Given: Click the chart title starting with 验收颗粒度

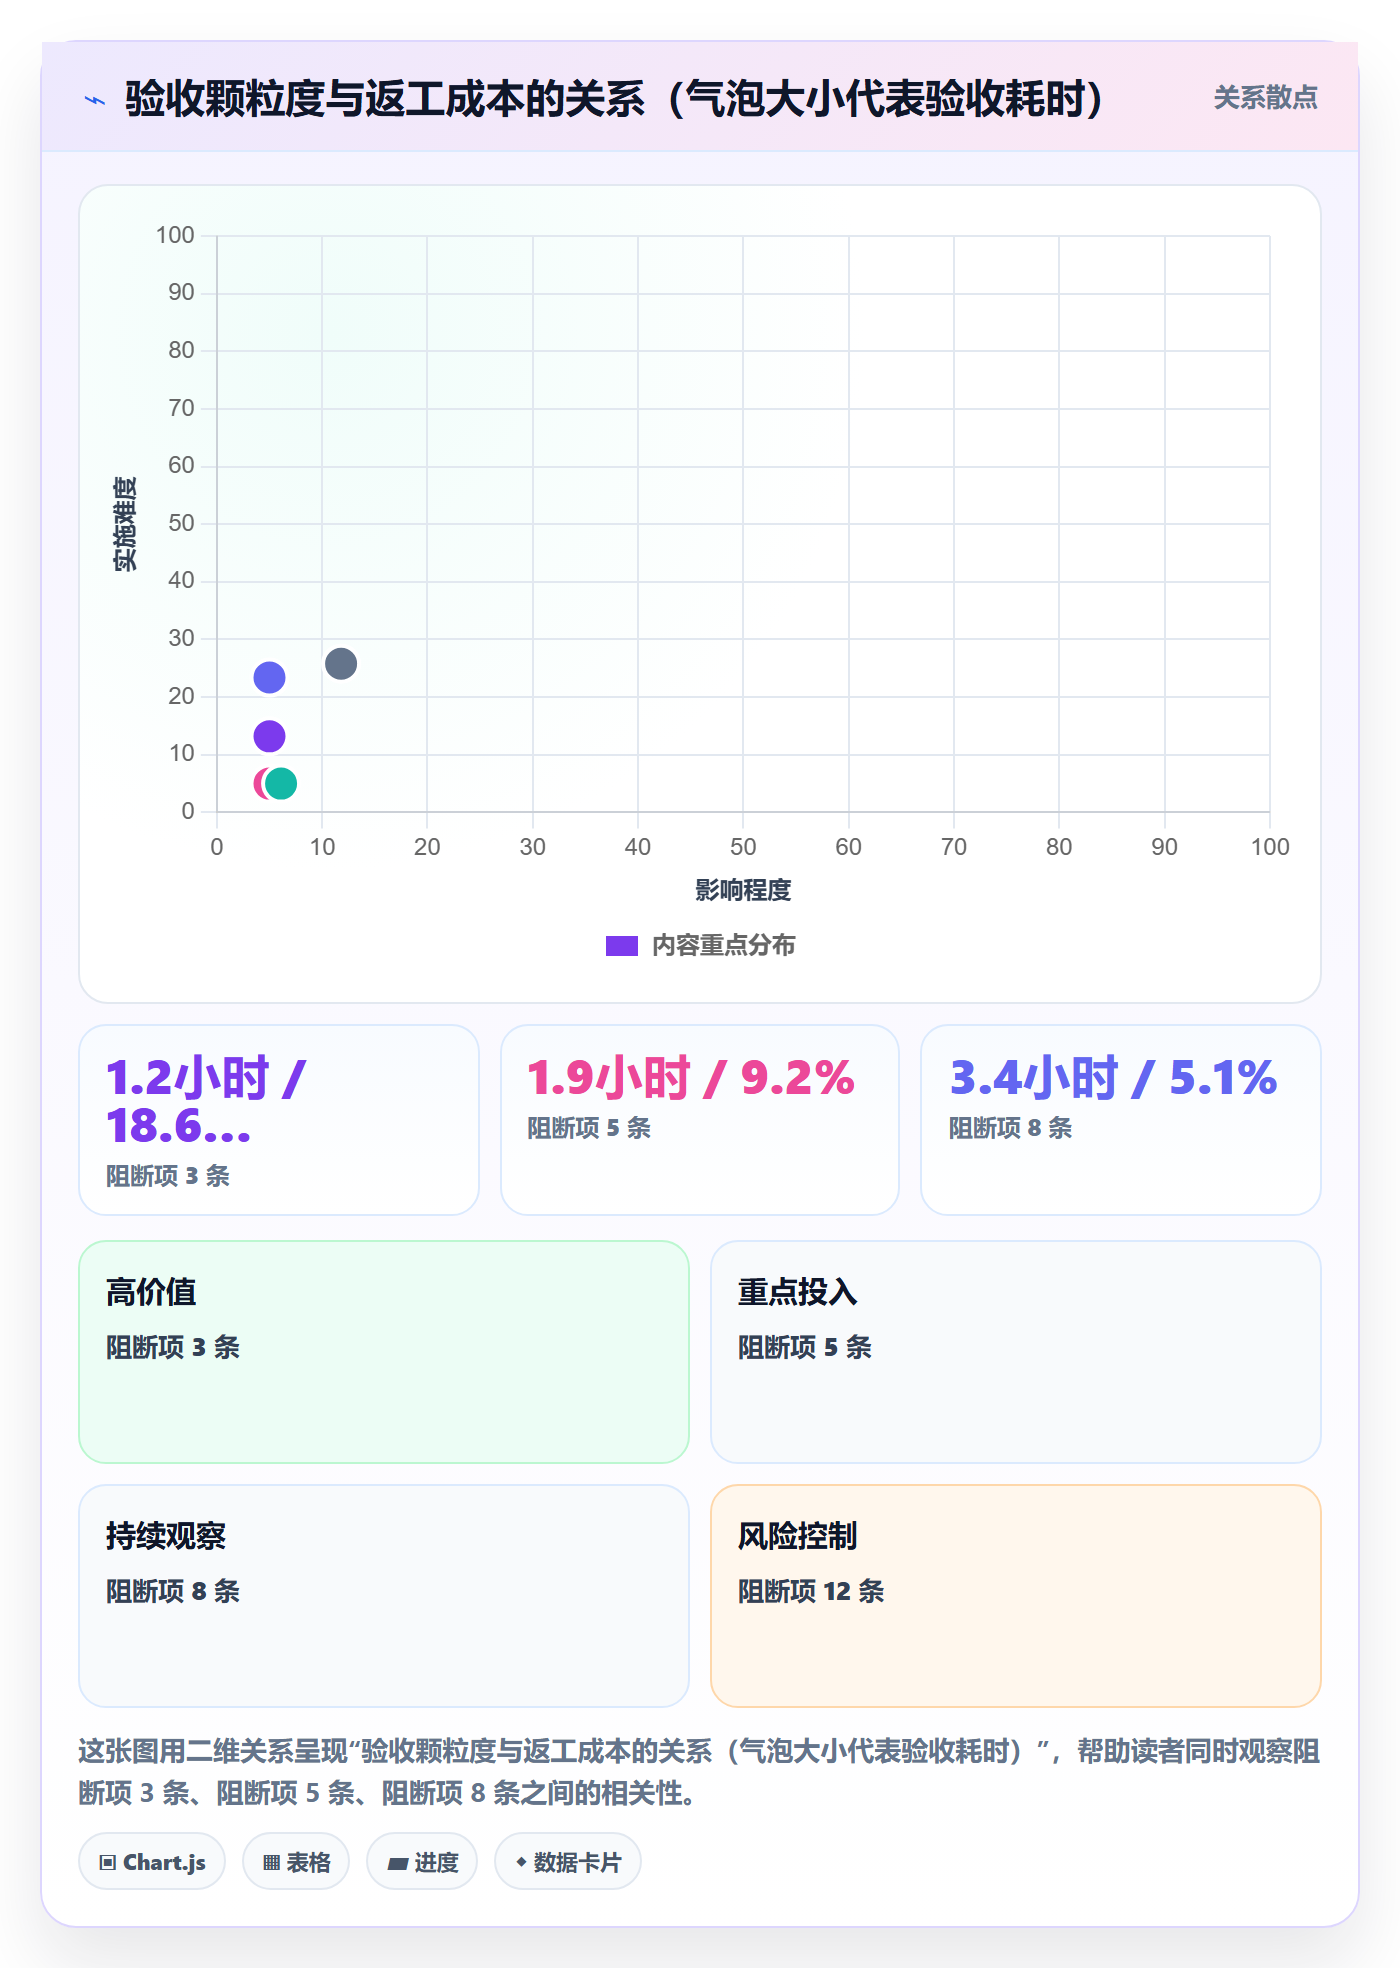Looking at the screenshot, I should (615, 99).
